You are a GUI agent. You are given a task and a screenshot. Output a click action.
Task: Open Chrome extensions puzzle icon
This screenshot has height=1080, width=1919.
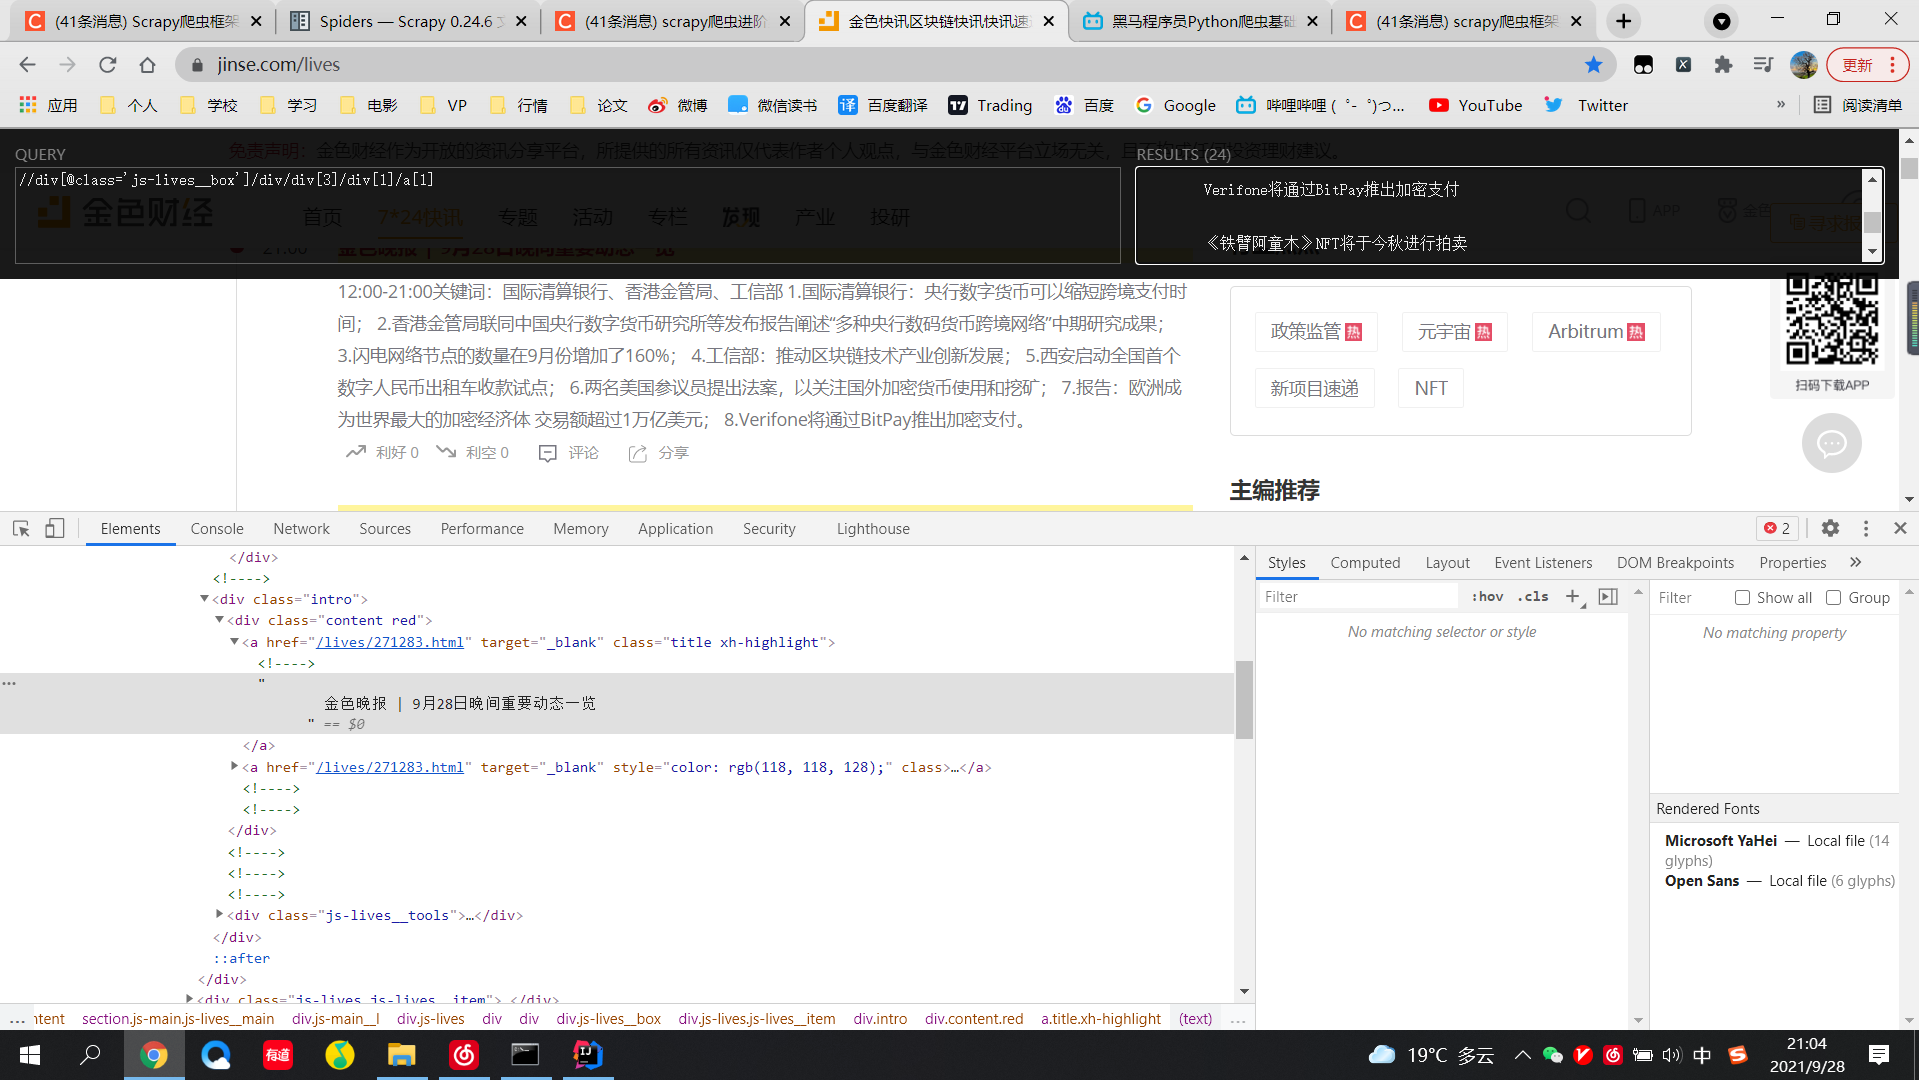(x=1723, y=65)
